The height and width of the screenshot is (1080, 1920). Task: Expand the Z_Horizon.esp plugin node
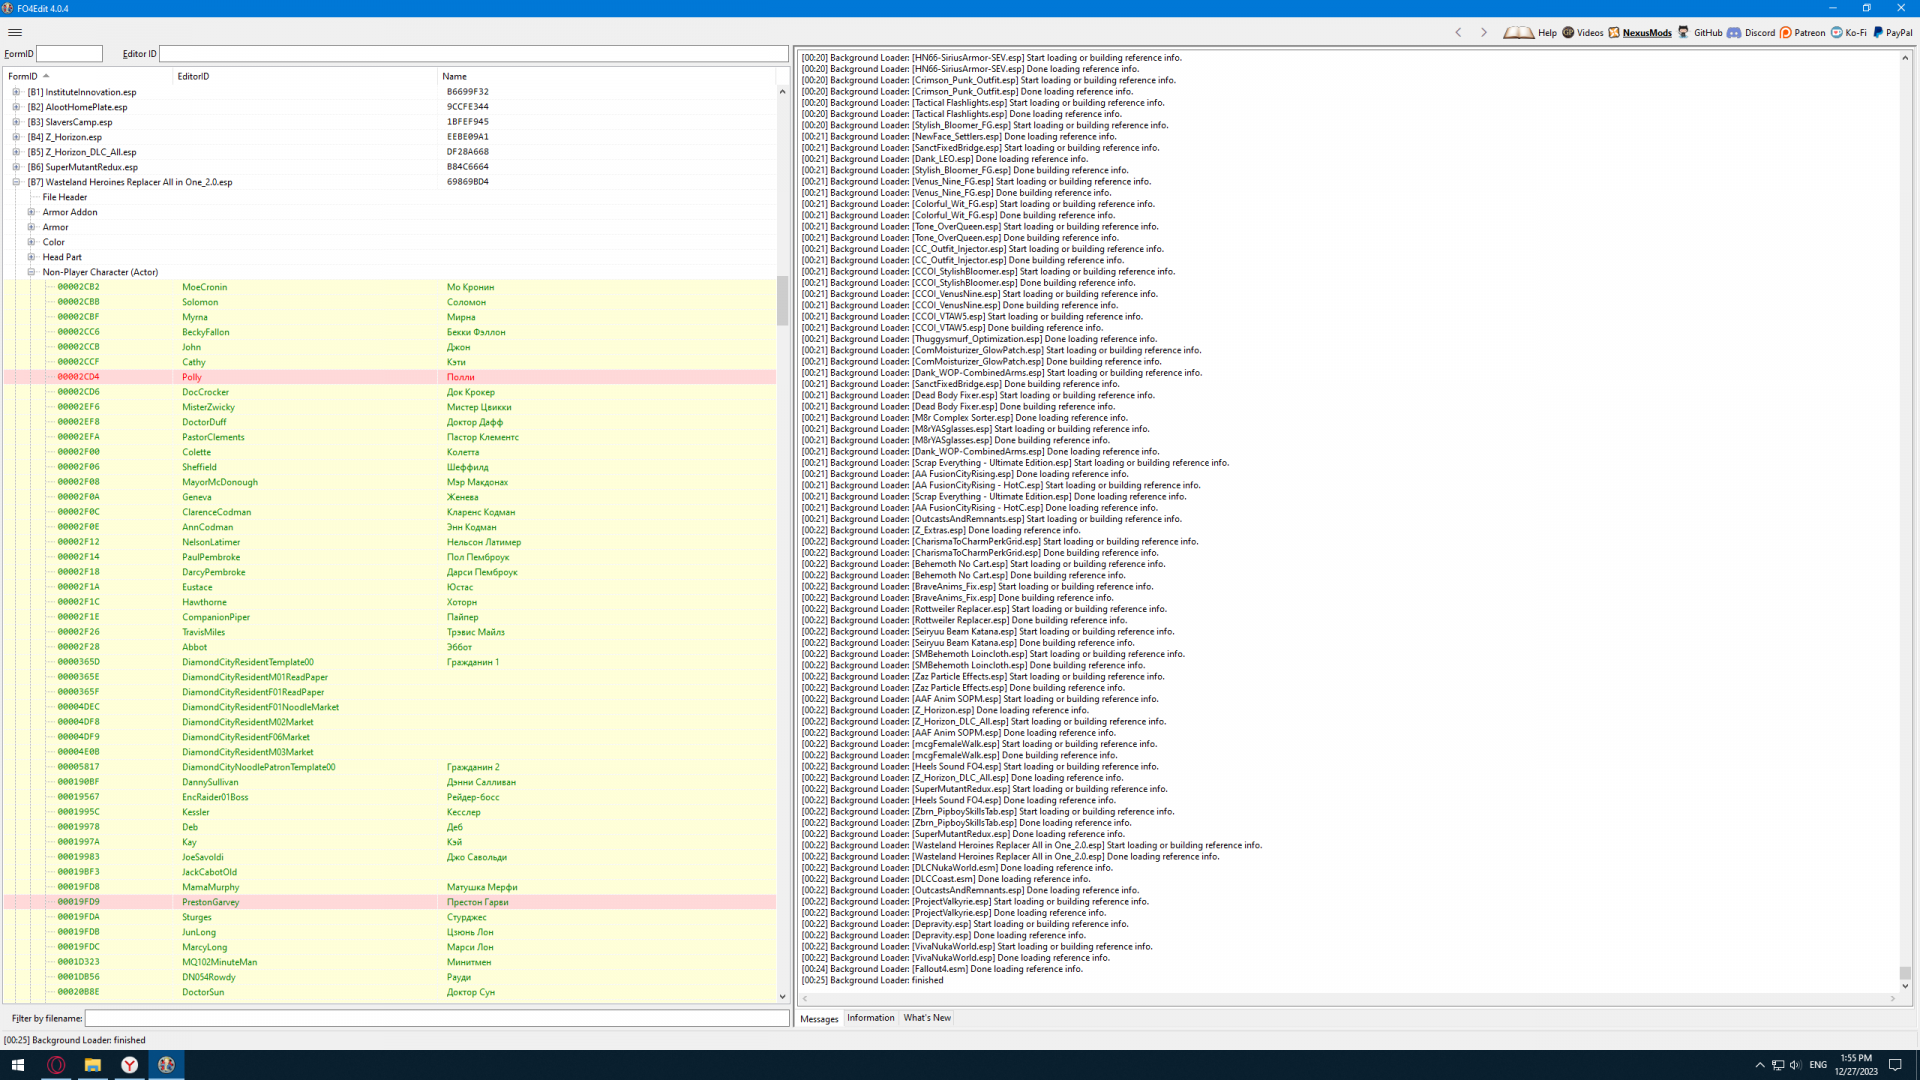coord(16,137)
